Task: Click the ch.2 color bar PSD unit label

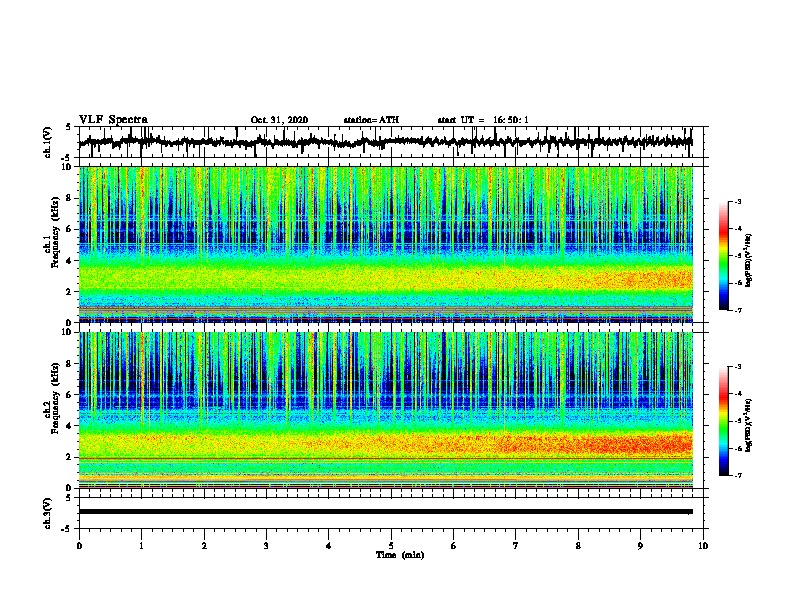Action: coord(748,425)
